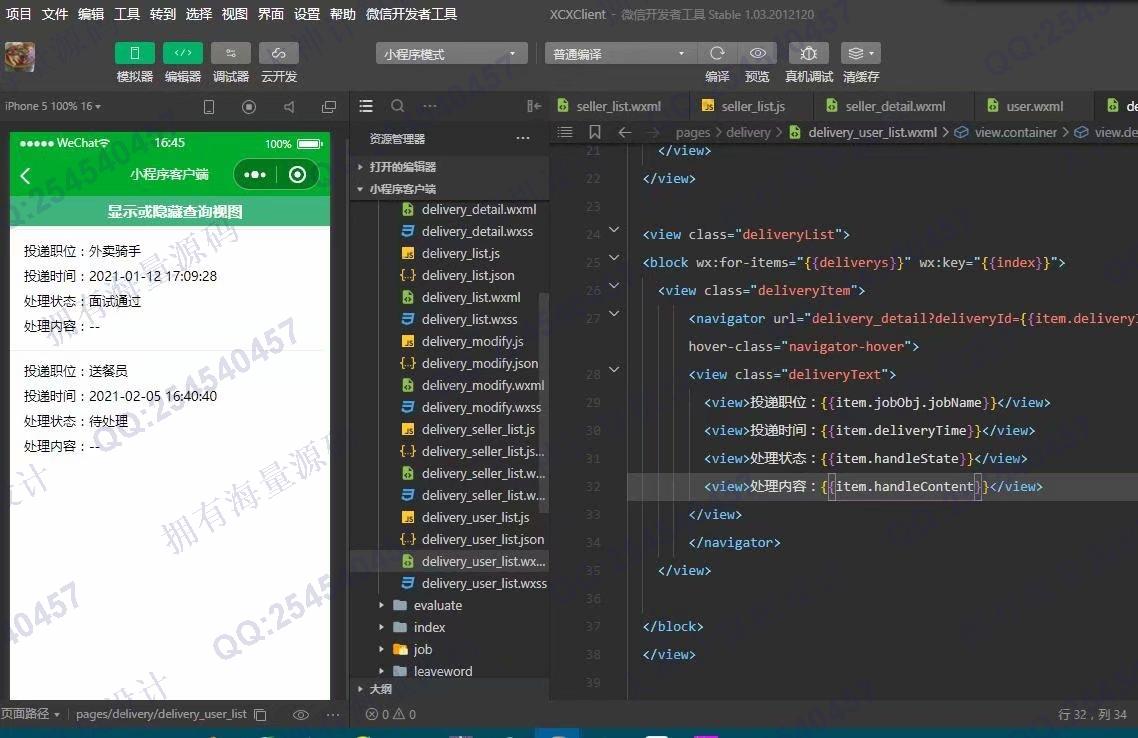Click the user avatar thumbnail
1138x738 pixels.
coord(20,57)
